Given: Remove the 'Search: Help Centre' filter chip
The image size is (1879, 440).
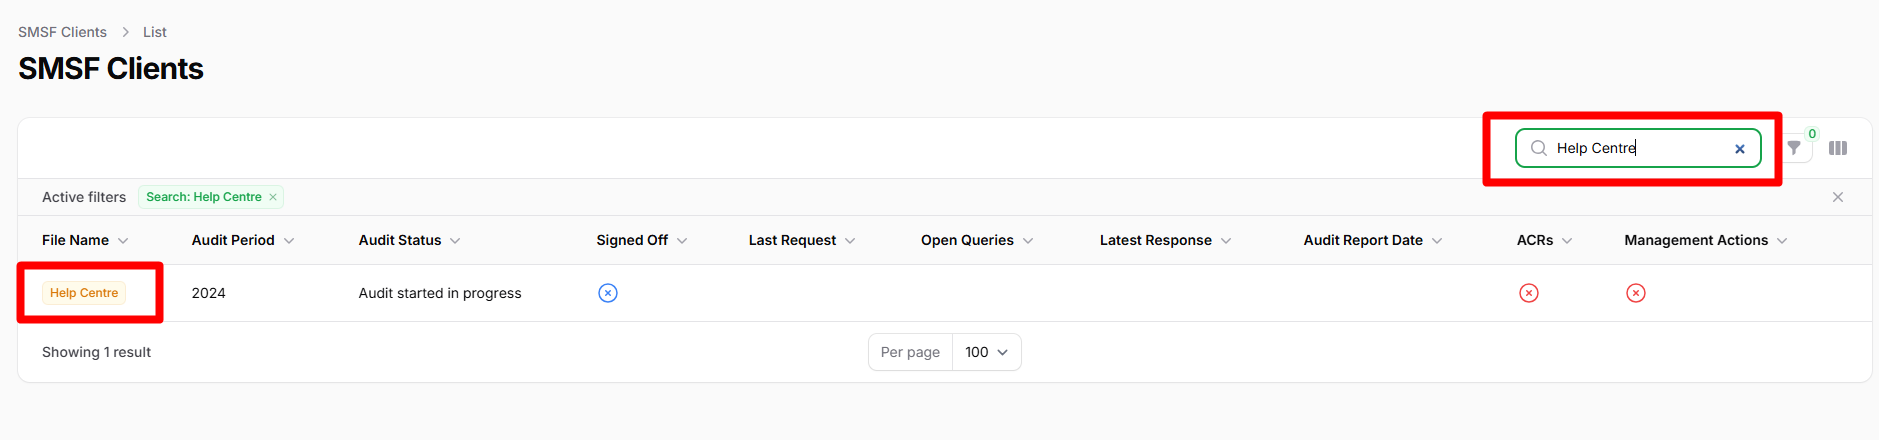Looking at the screenshot, I should [273, 197].
